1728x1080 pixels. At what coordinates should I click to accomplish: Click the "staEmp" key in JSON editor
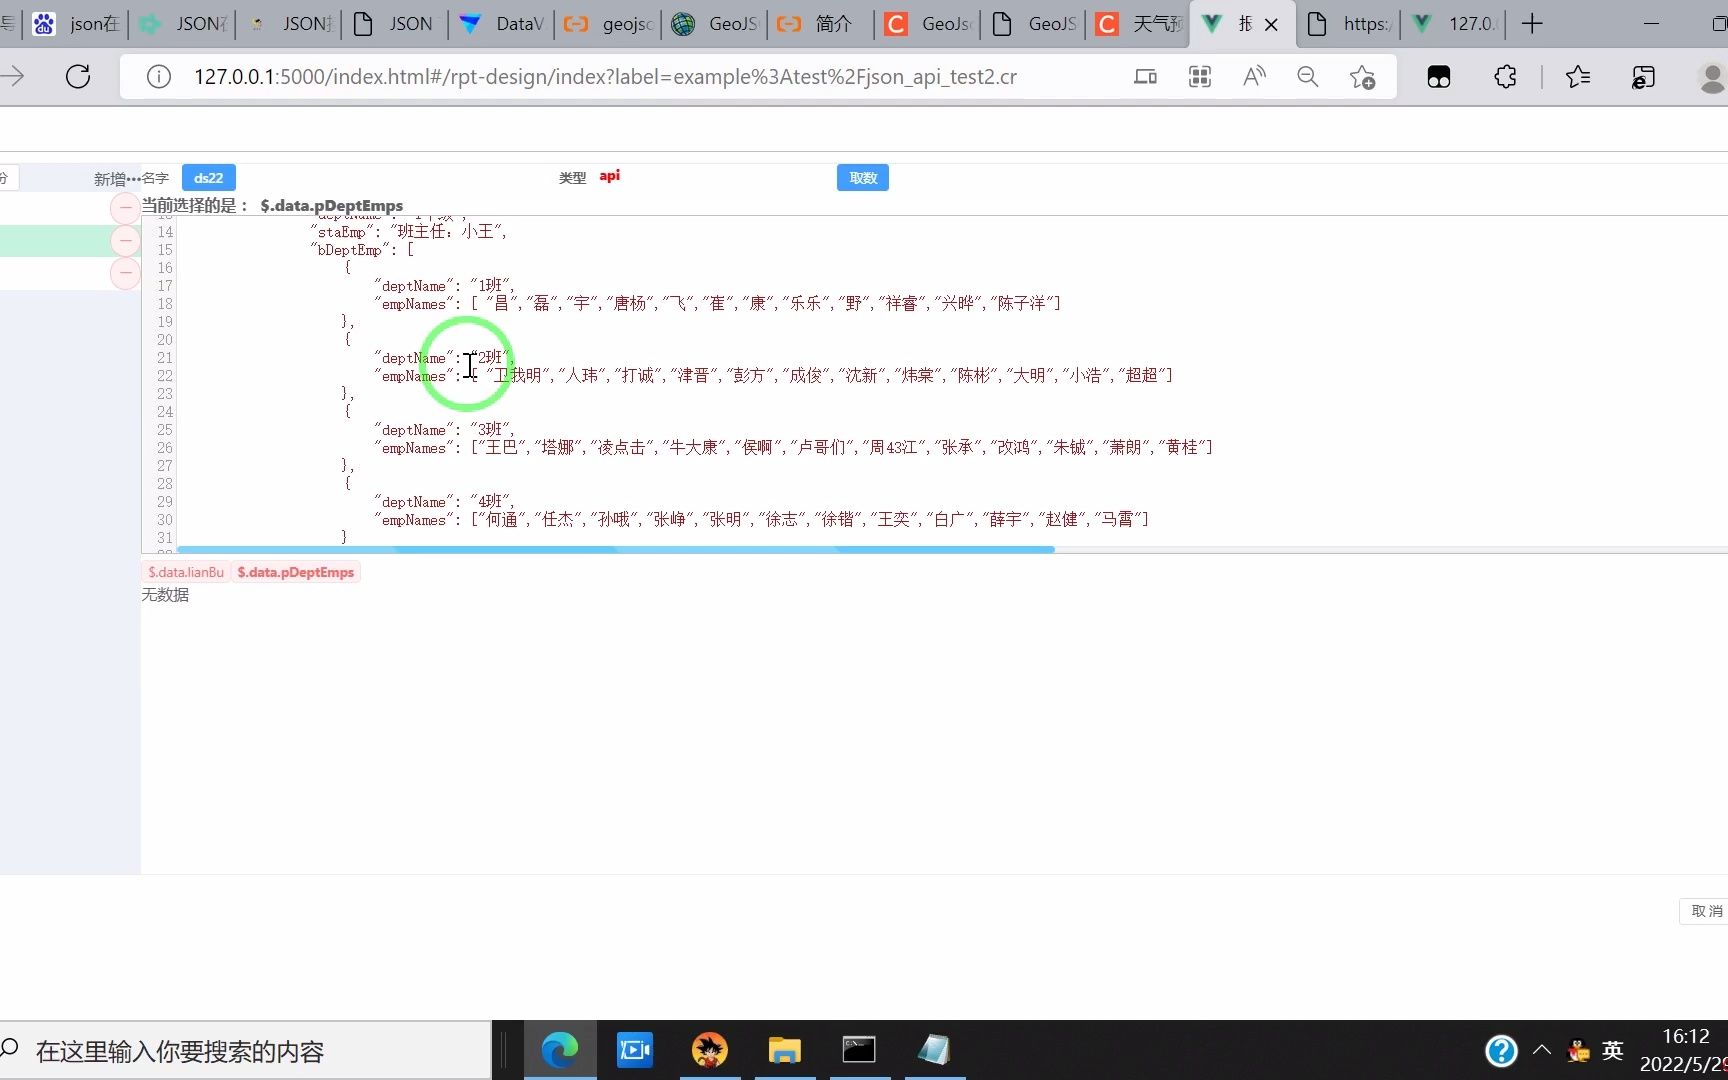coord(341,232)
